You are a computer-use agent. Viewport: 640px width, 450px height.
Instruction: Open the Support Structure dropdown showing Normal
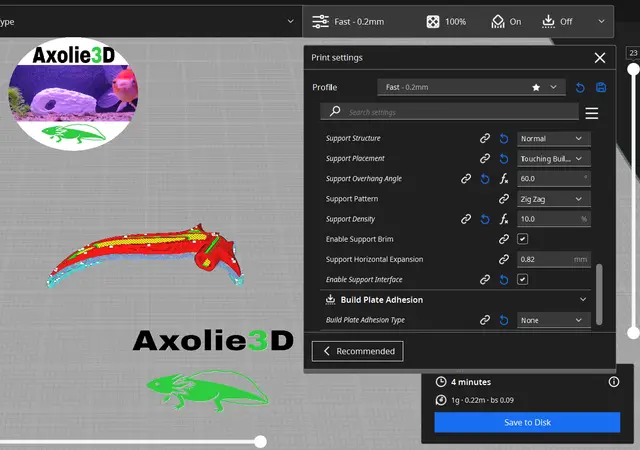tap(553, 138)
